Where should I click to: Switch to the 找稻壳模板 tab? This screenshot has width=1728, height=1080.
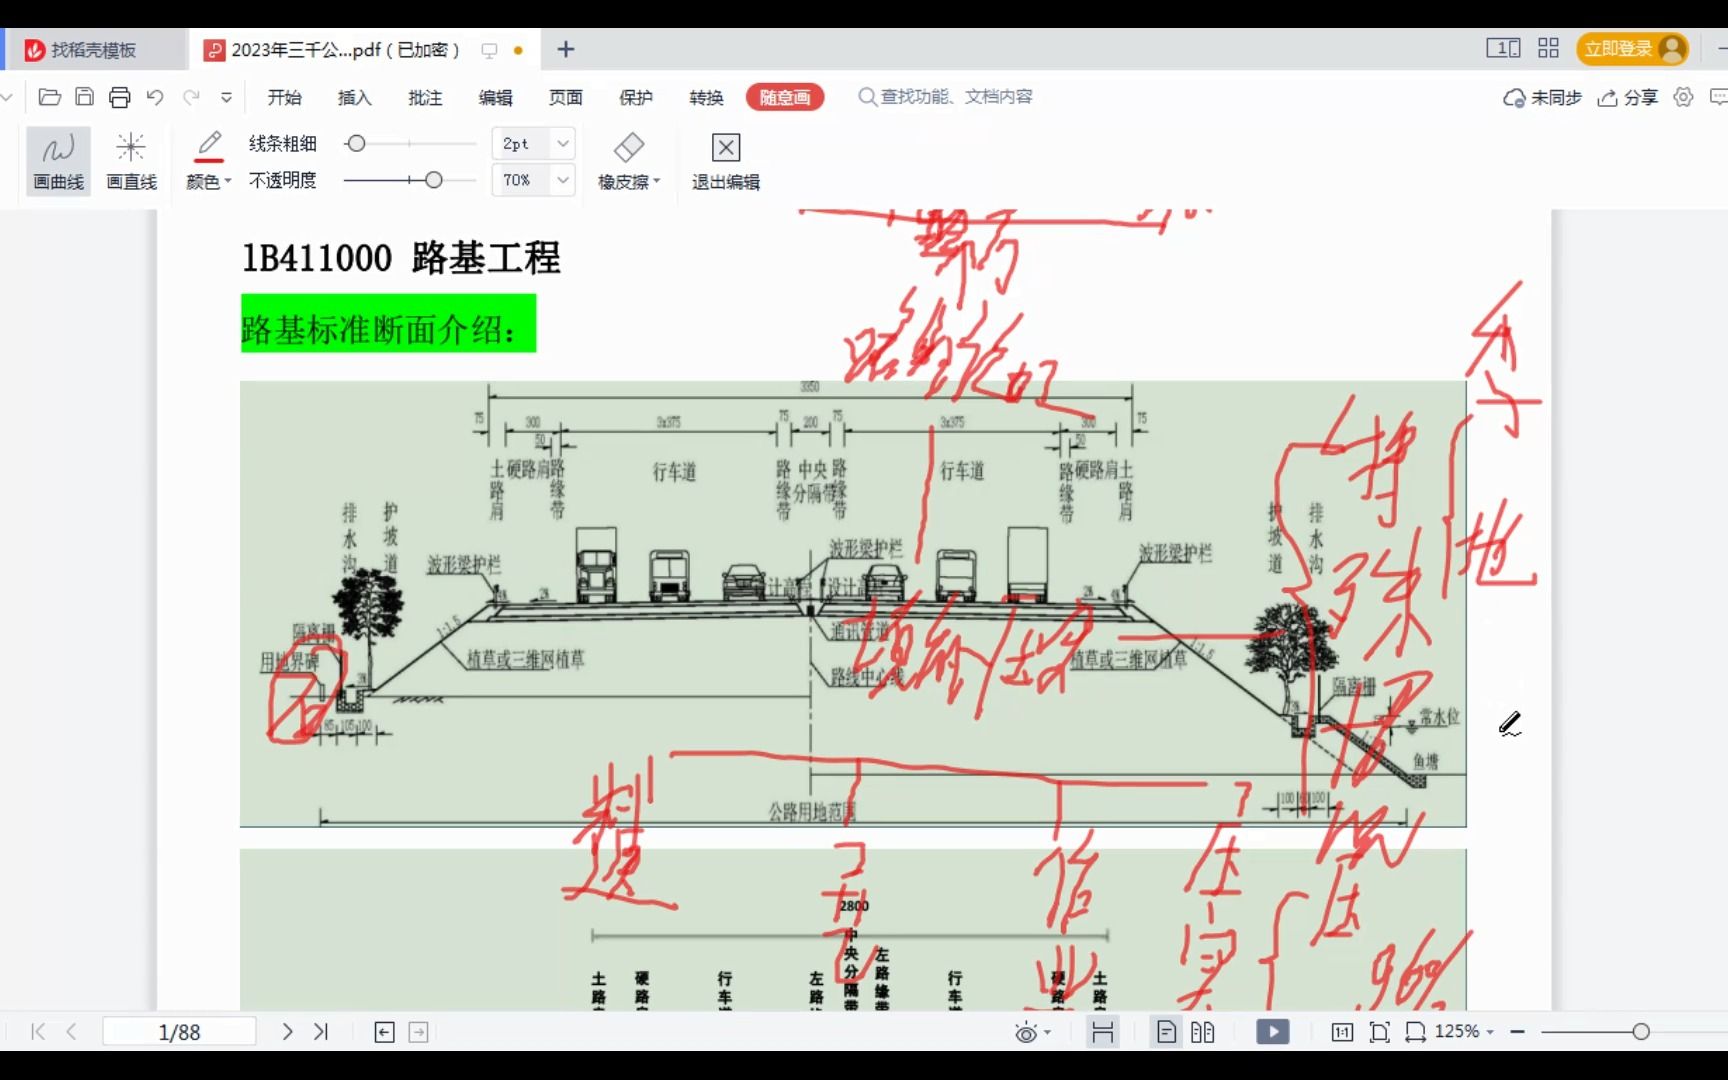click(x=94, y=50)
